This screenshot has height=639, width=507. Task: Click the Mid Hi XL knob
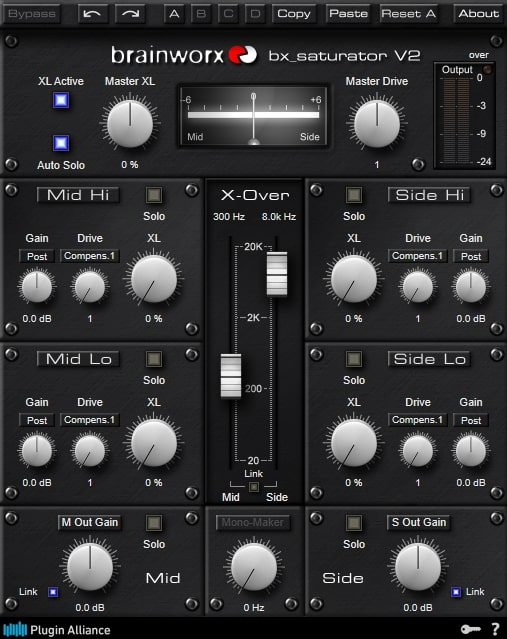[x=154, y=279]
